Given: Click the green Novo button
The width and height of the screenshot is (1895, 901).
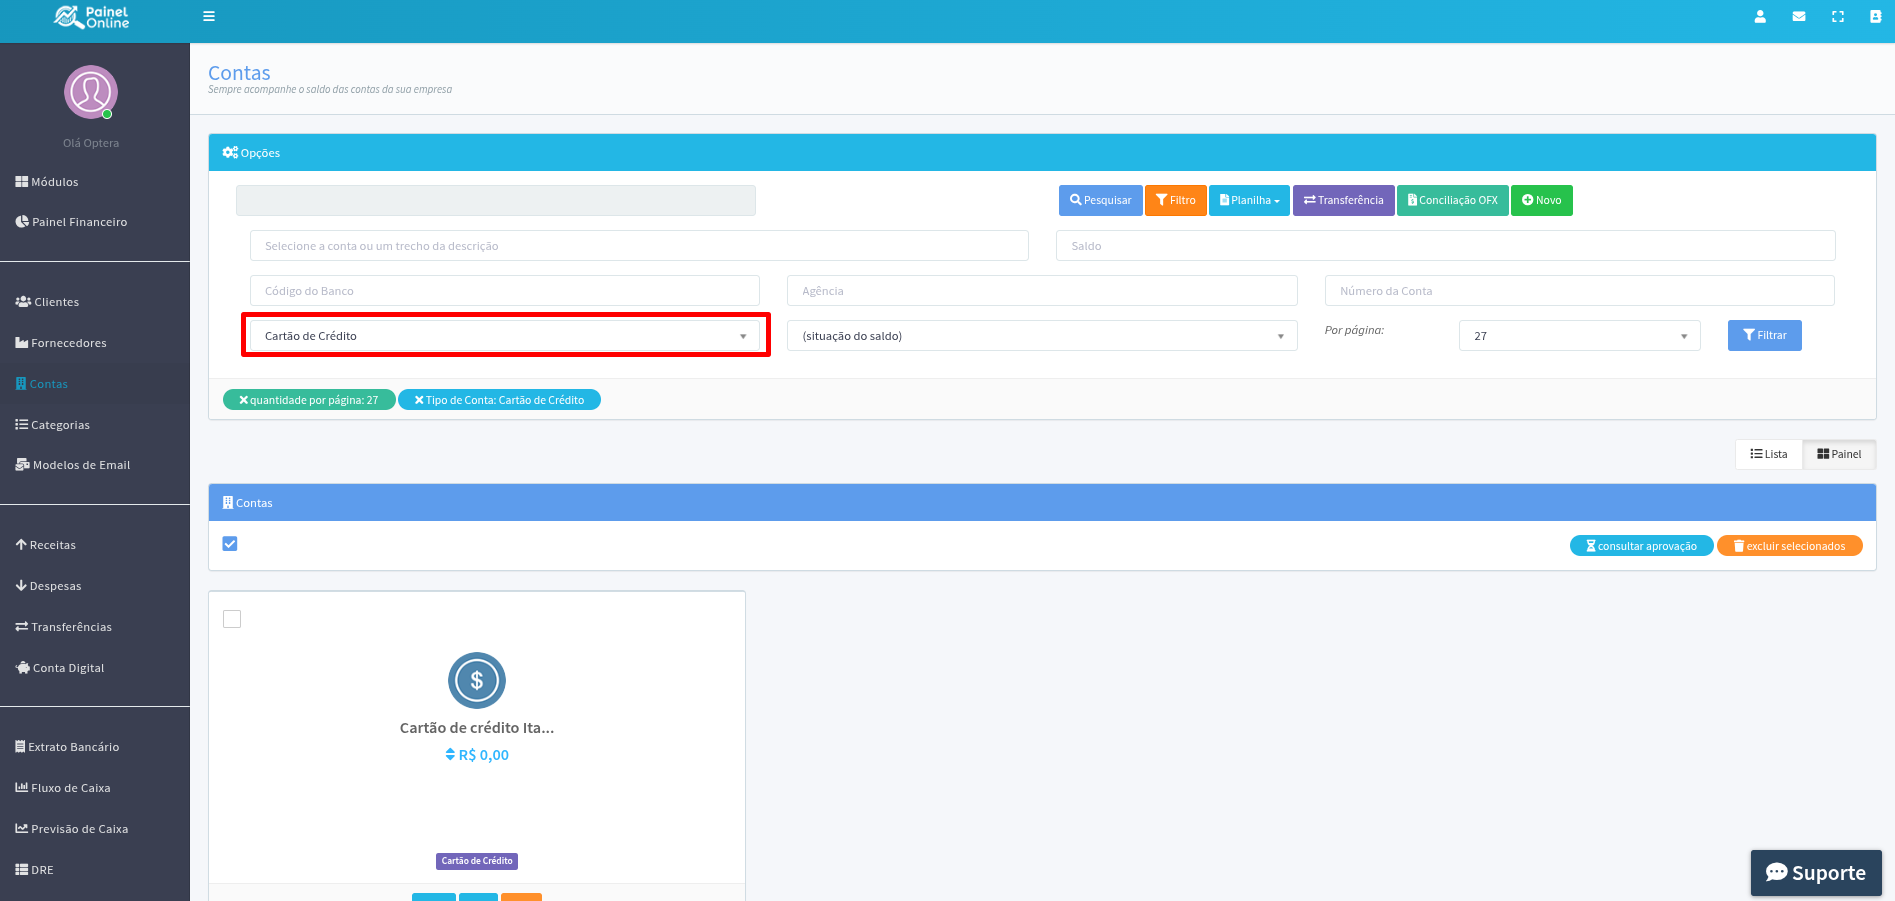Looking at the screenshot, I should coord(1541,200).
